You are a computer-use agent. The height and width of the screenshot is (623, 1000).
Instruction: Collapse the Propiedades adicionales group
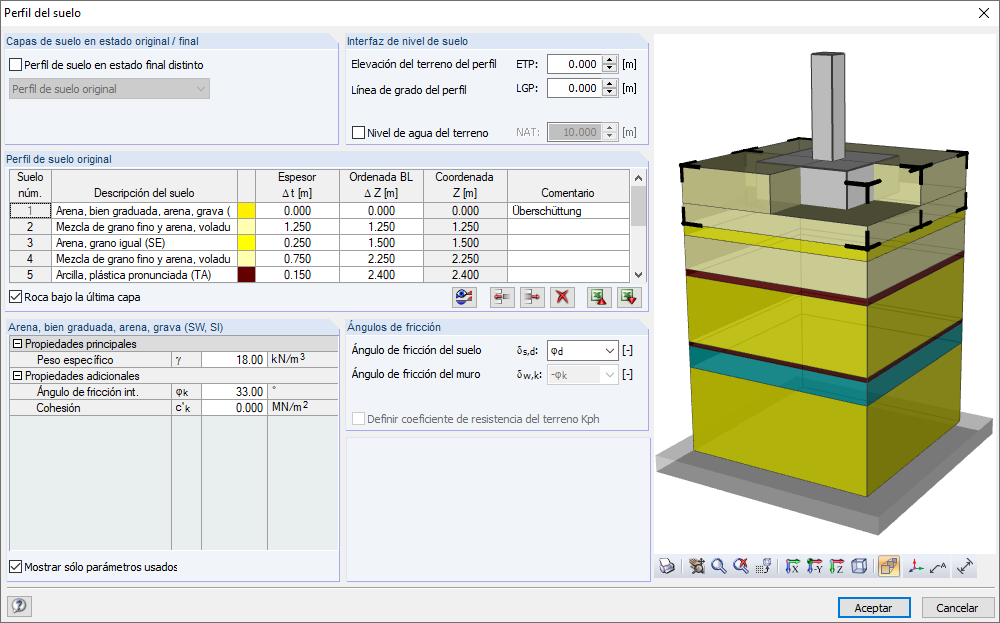tap(17, 376)
